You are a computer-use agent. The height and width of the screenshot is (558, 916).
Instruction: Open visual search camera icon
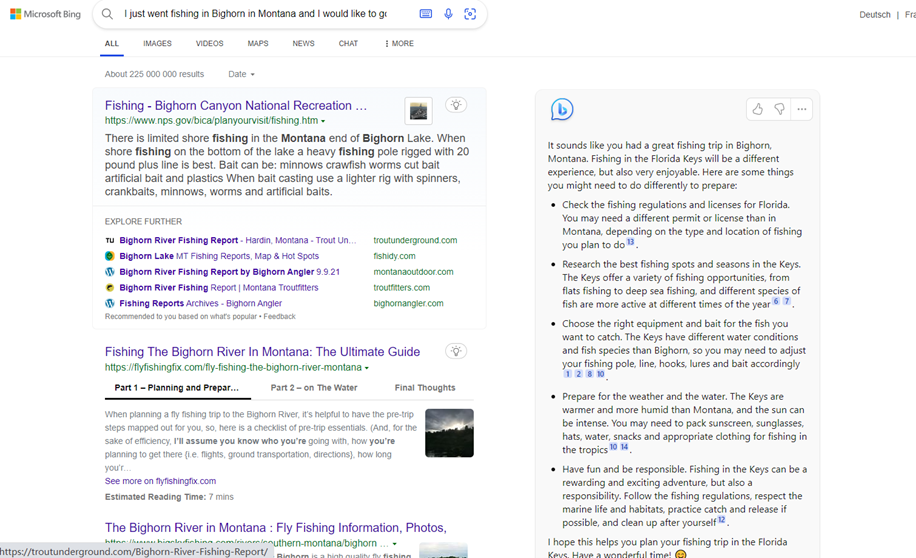pyautogui.click(x=470, y=14)
